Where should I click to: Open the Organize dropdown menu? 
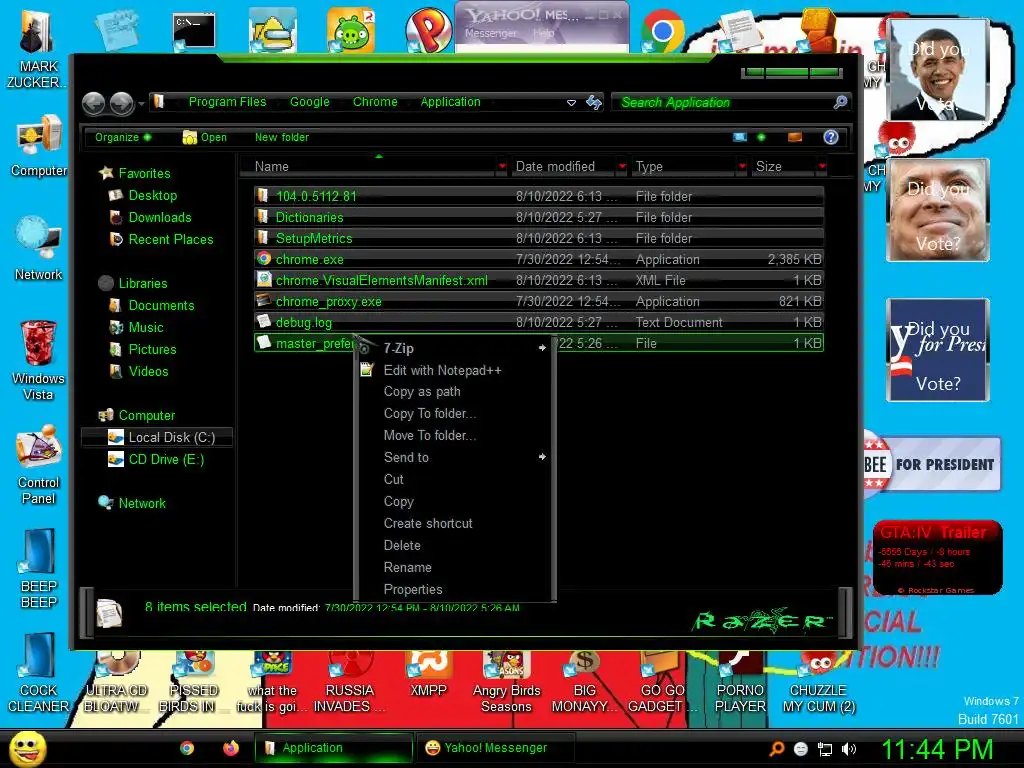122,137
